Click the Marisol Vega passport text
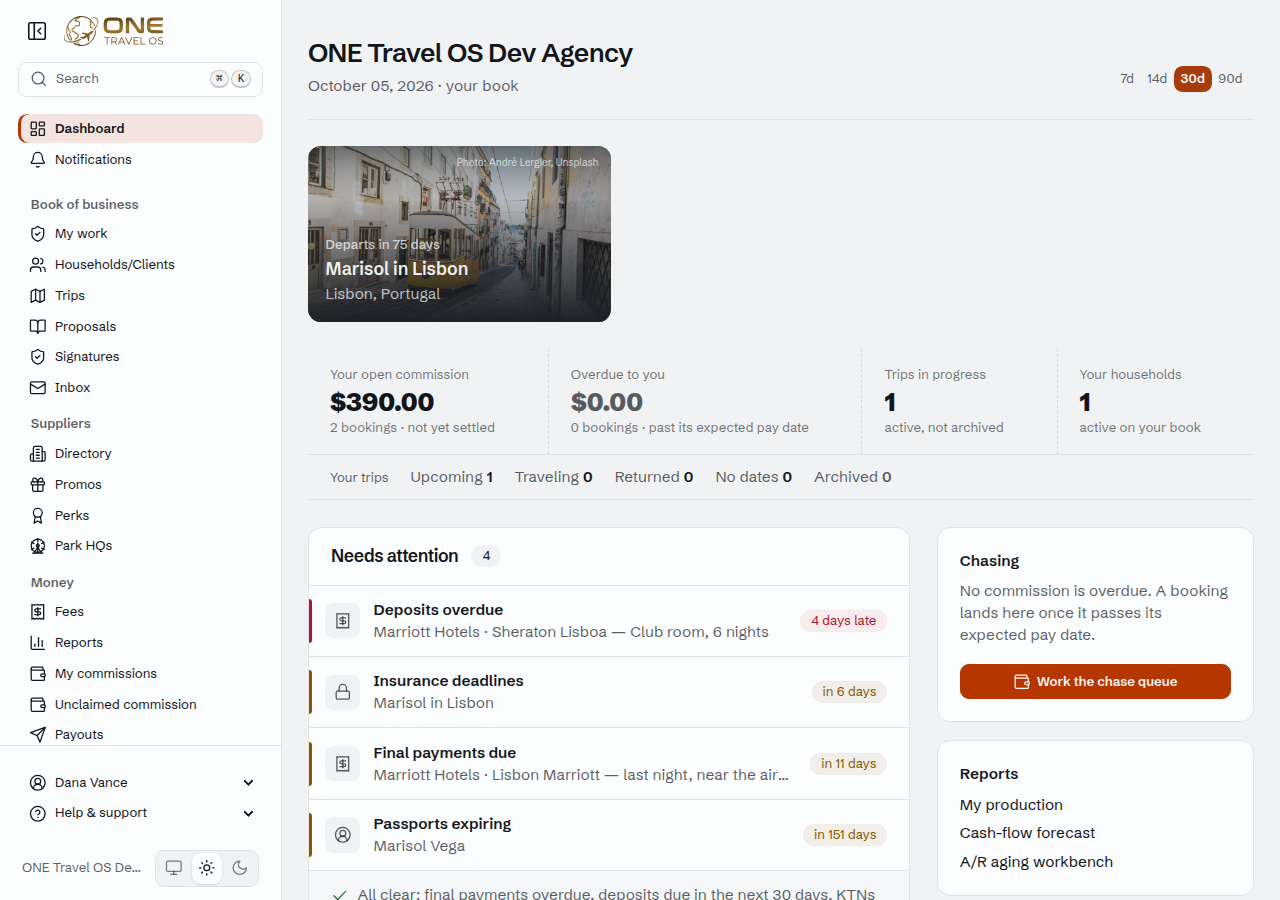 [x=419, y=846]
